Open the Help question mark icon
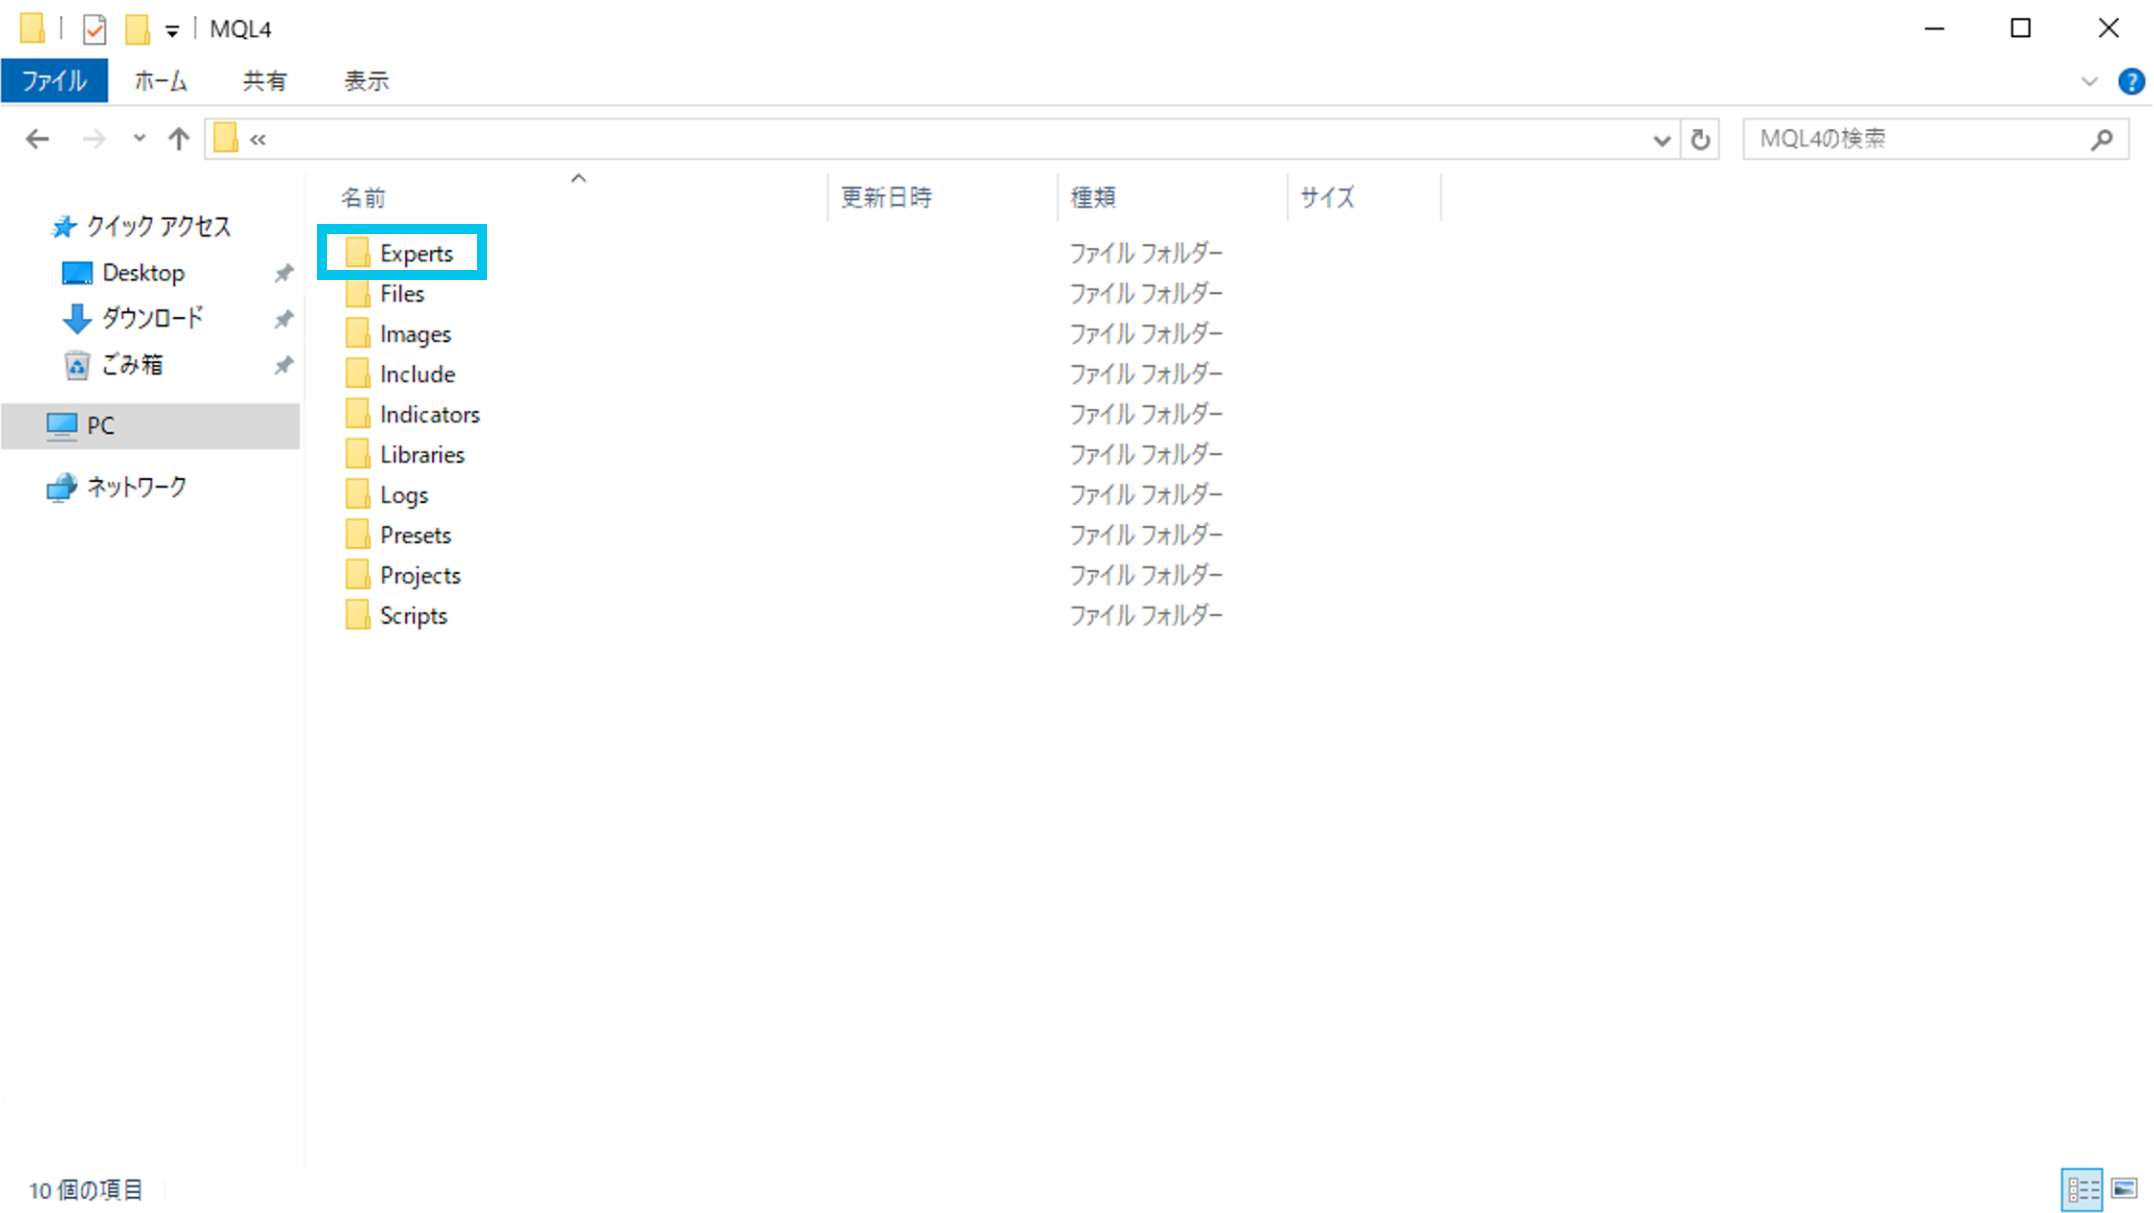Screen dimensions: 2154x1213 [2131, 81]
